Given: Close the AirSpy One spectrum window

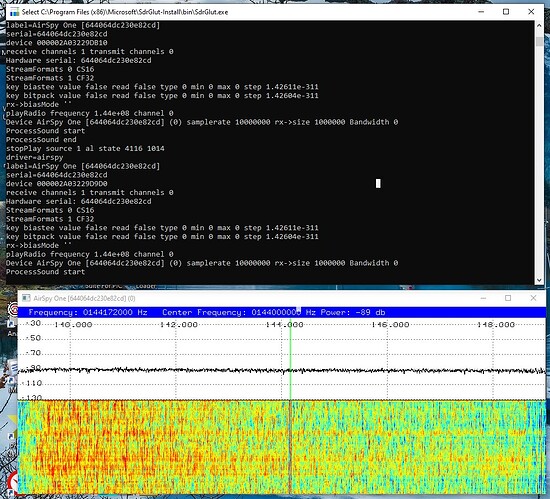Looking at the screenshot, I should 533,298.
